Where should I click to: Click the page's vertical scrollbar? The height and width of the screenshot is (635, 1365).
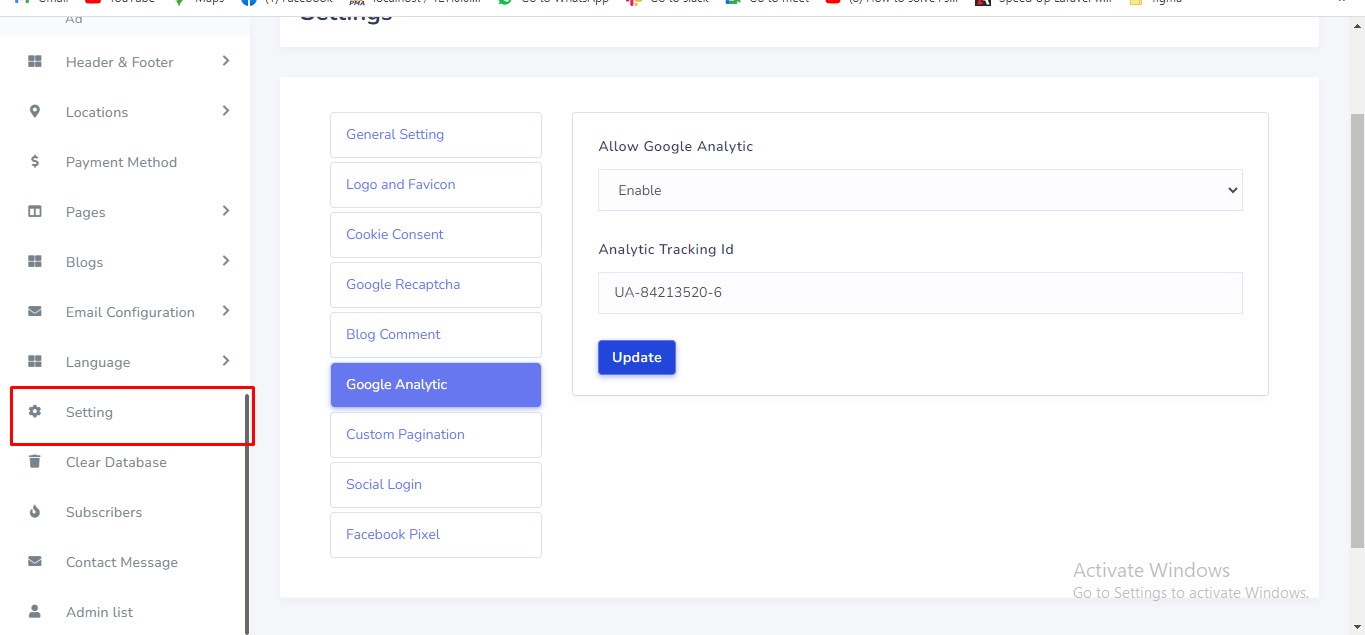(1357, 330)
